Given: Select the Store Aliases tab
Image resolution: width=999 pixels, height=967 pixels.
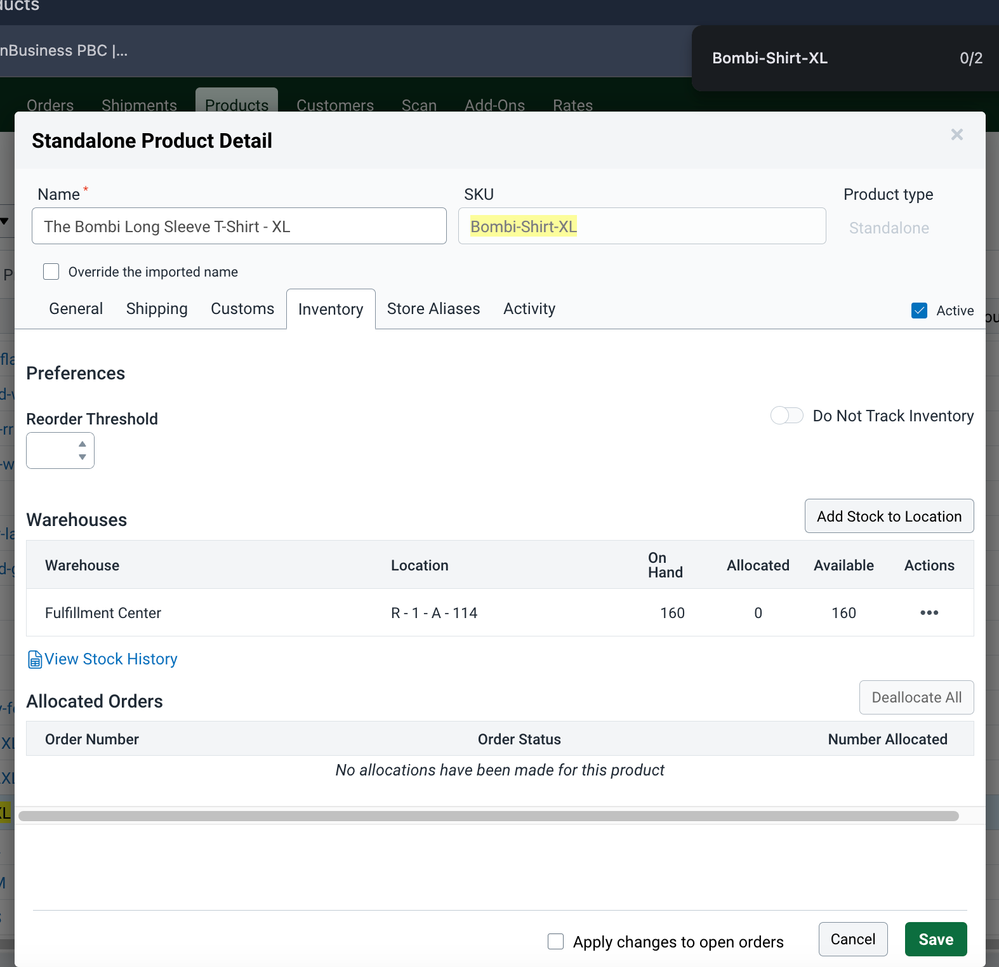Looking at the screenshot, I should [x=433, y=309].
